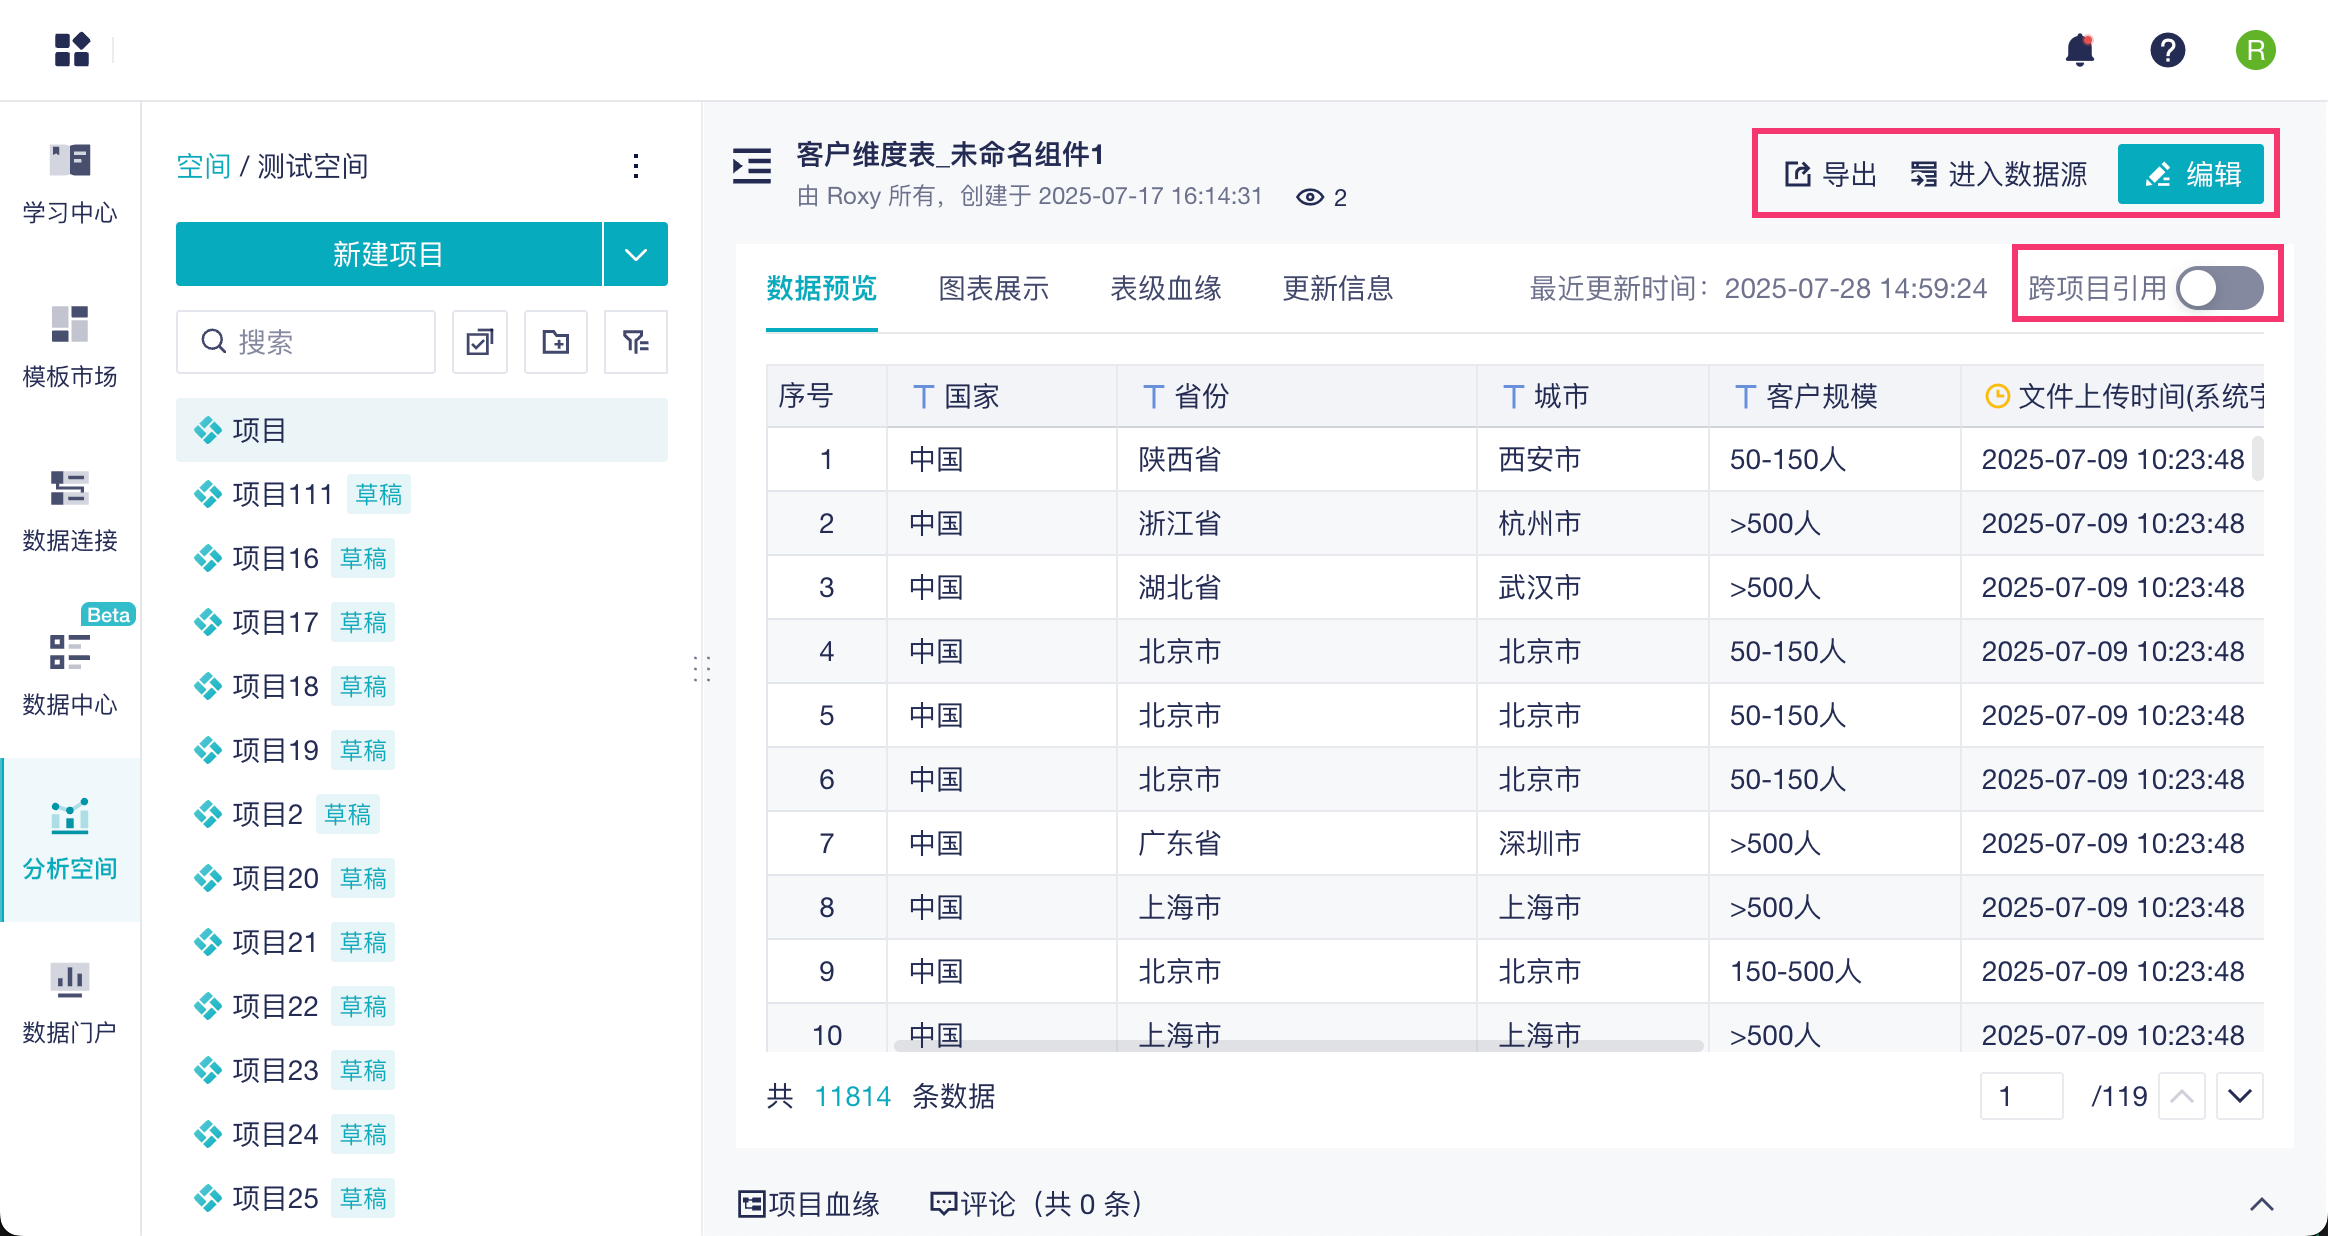Expand the 新建项目 dropdown arrow

(636, 254)
